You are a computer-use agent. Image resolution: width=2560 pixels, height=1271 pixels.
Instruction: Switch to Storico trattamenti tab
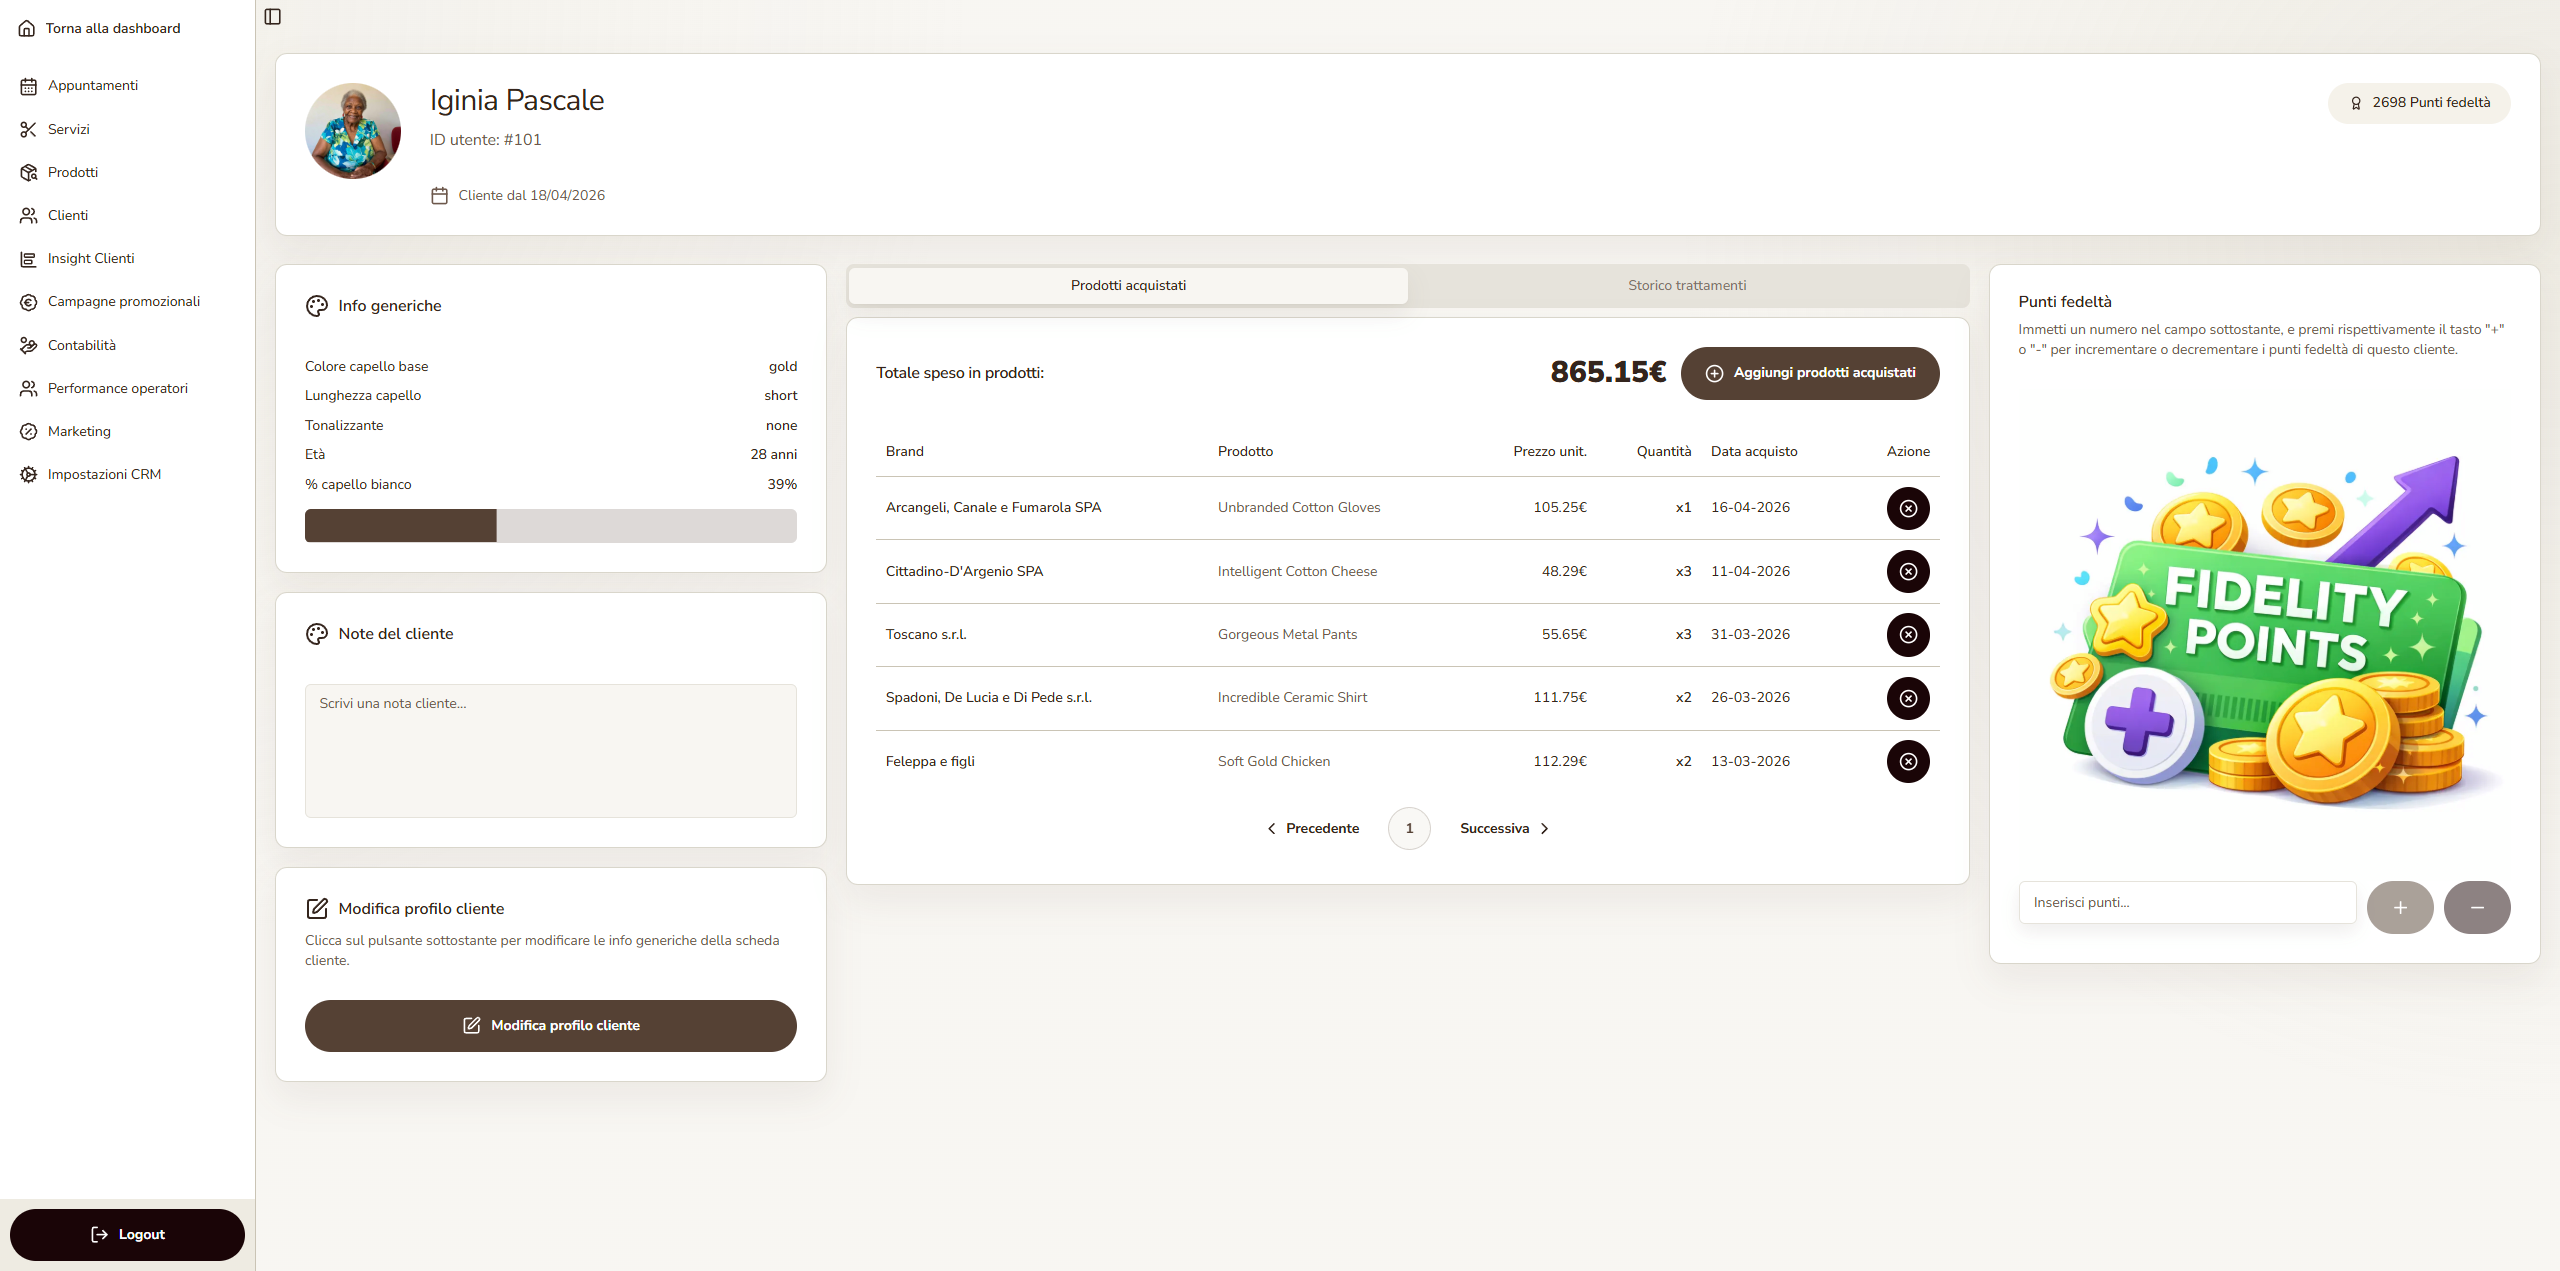(1687, 286)
